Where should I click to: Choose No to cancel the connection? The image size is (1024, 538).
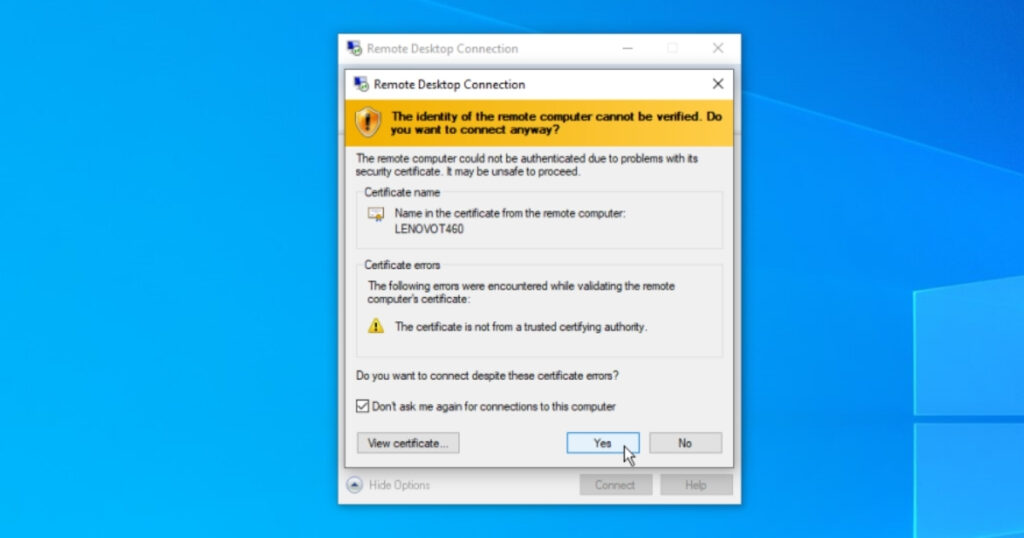[685, 443]
